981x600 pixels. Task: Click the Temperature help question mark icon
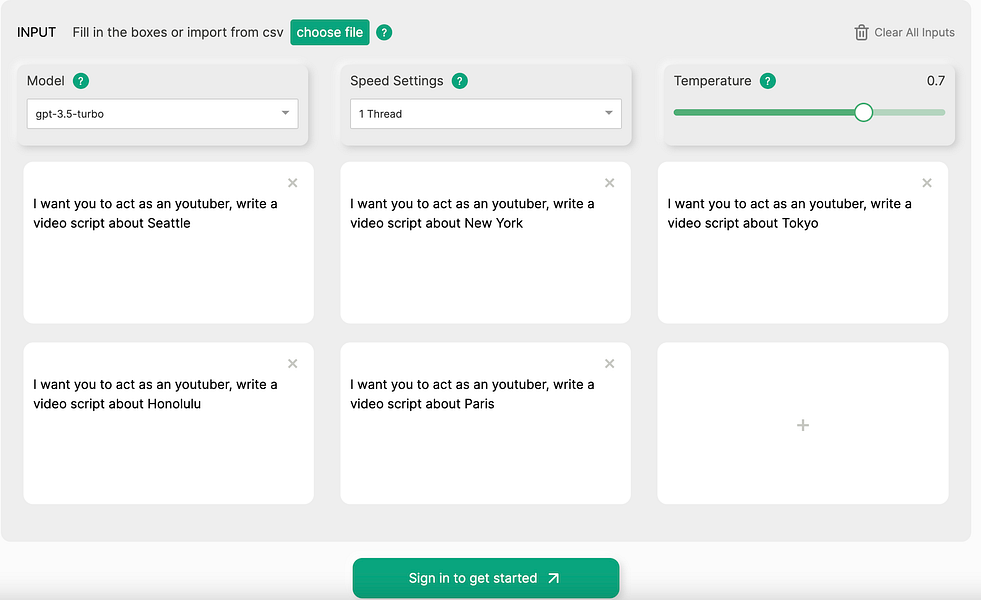coord(767,81)
